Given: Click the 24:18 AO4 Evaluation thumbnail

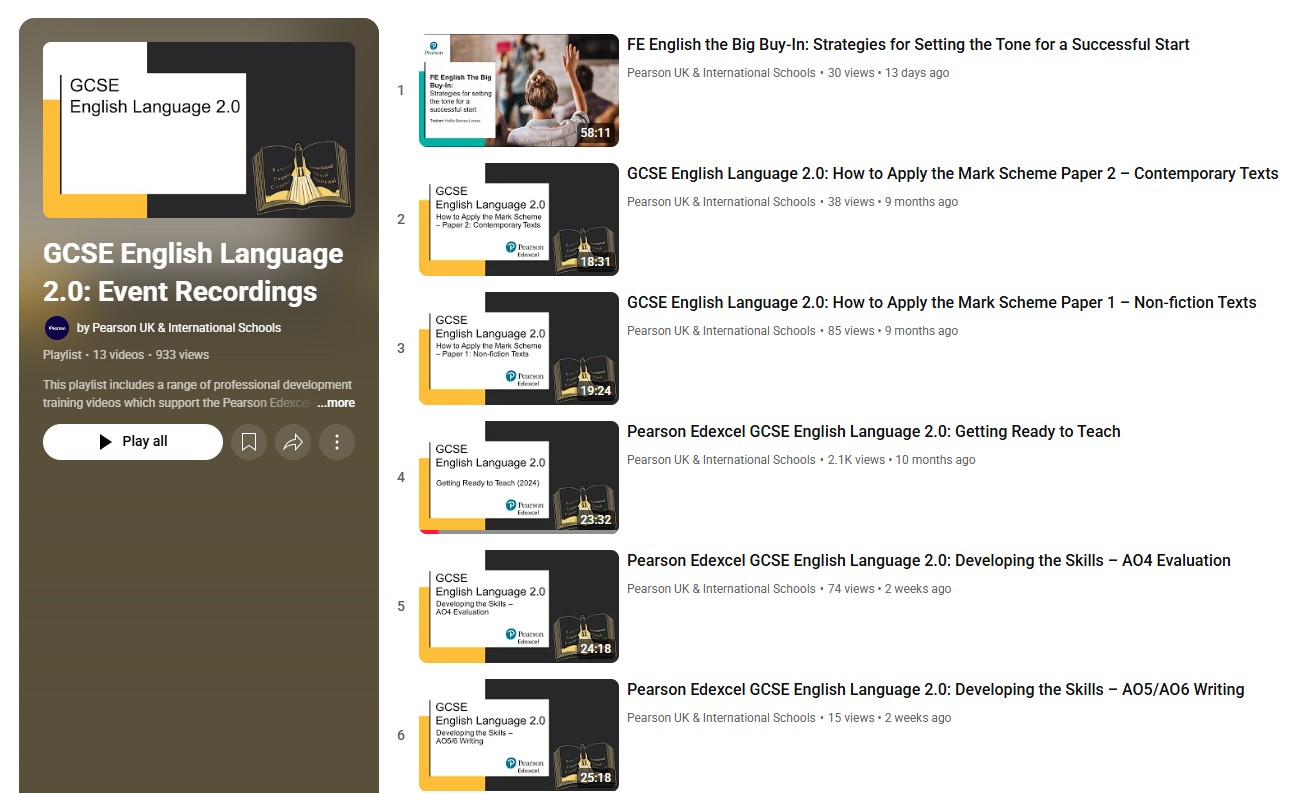Looking at the screenshot, I should pos(518,606).
